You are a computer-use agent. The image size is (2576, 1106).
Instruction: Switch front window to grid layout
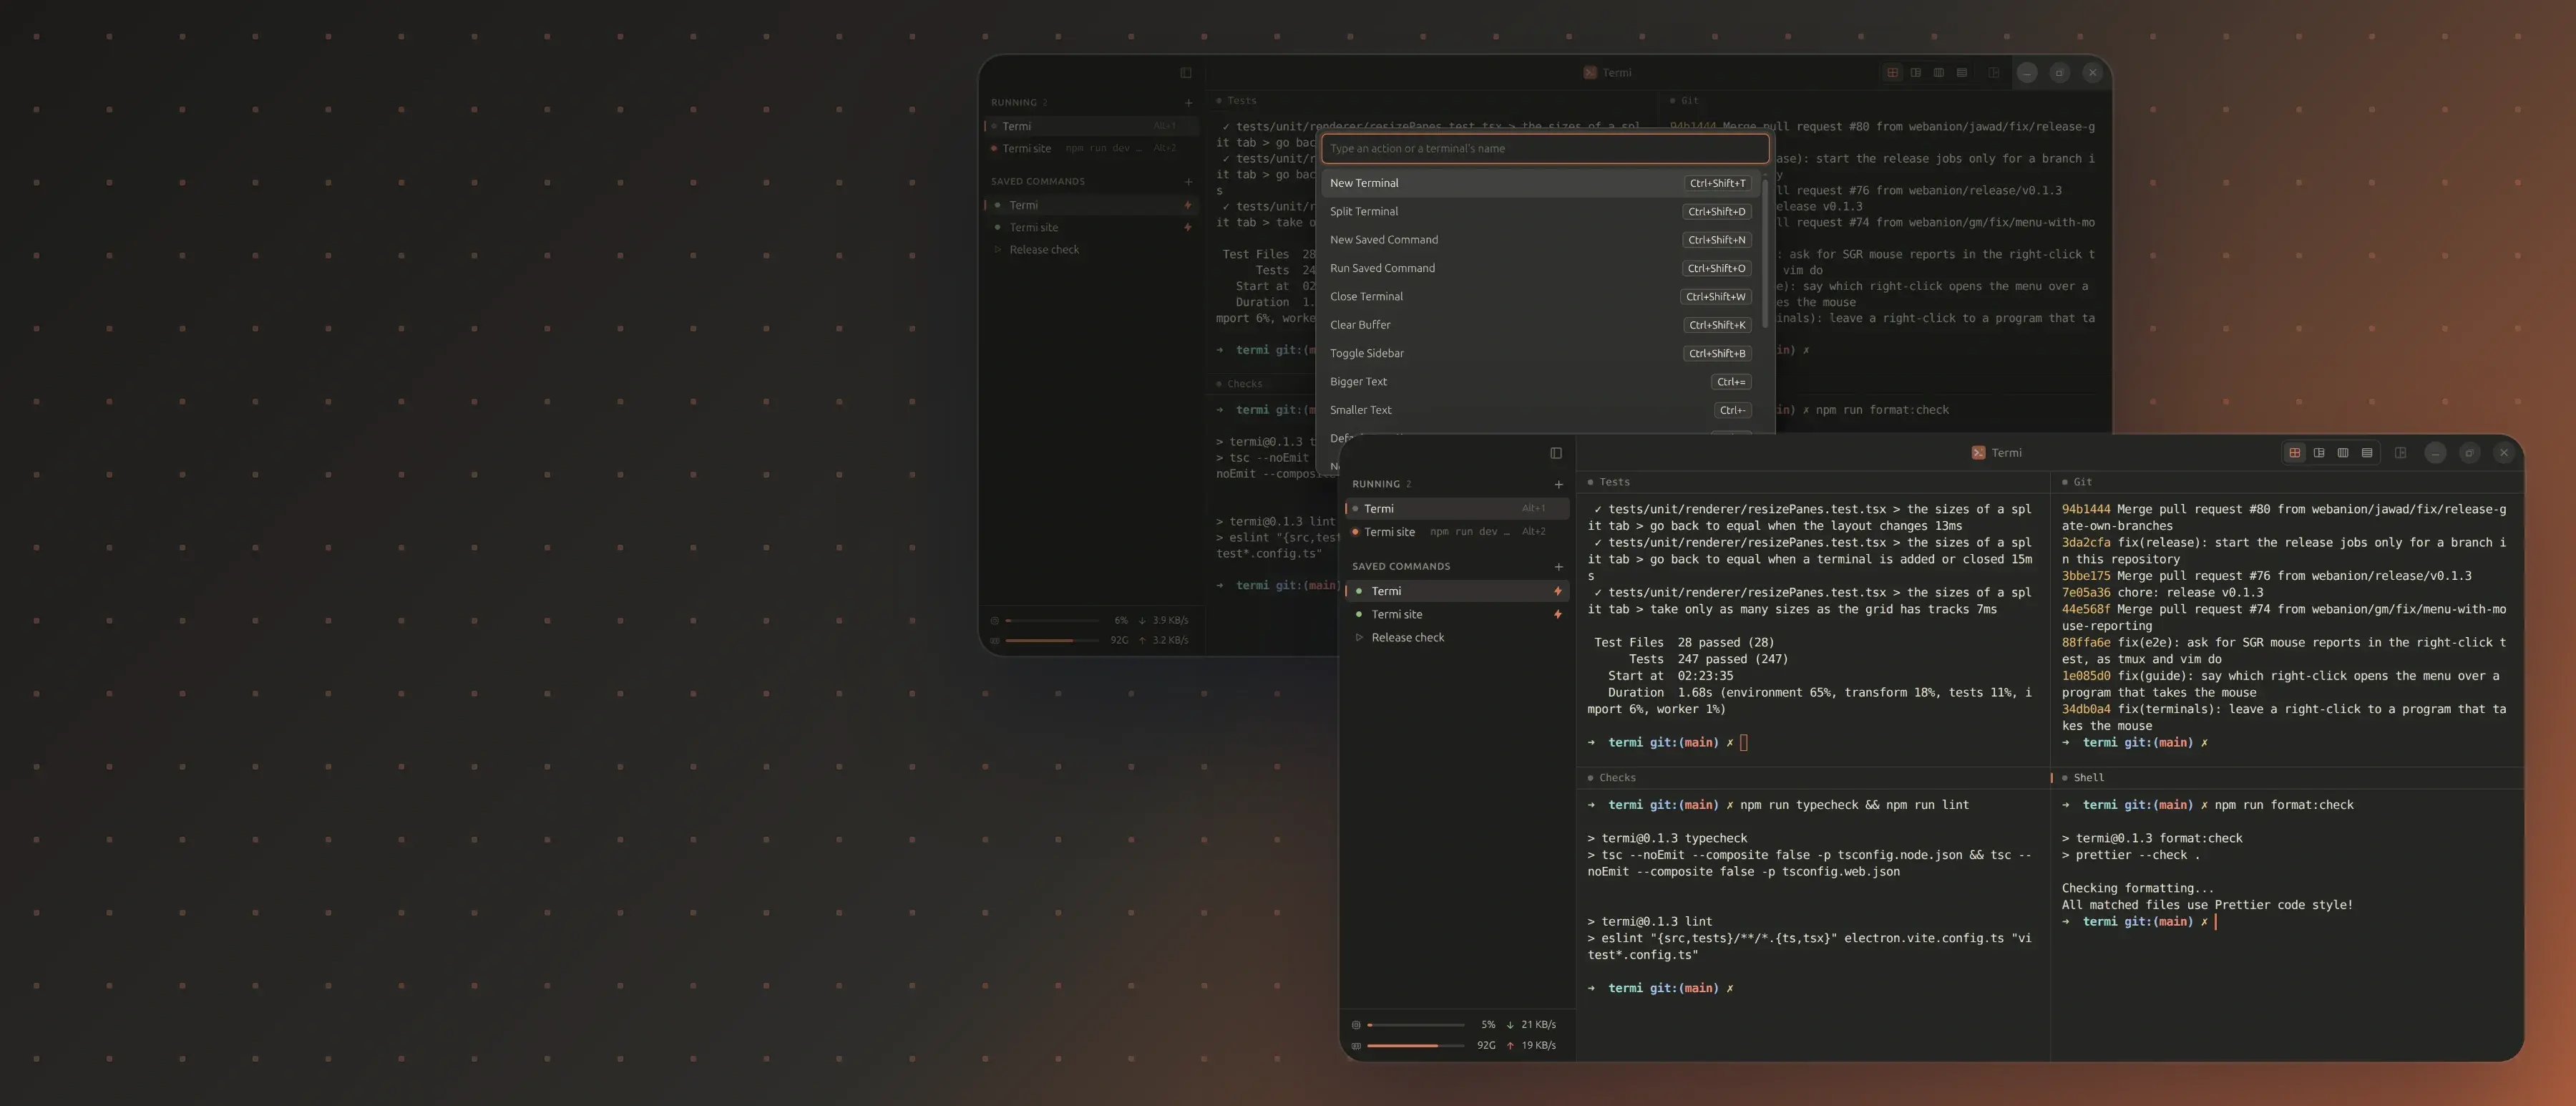pos(2295,453)
